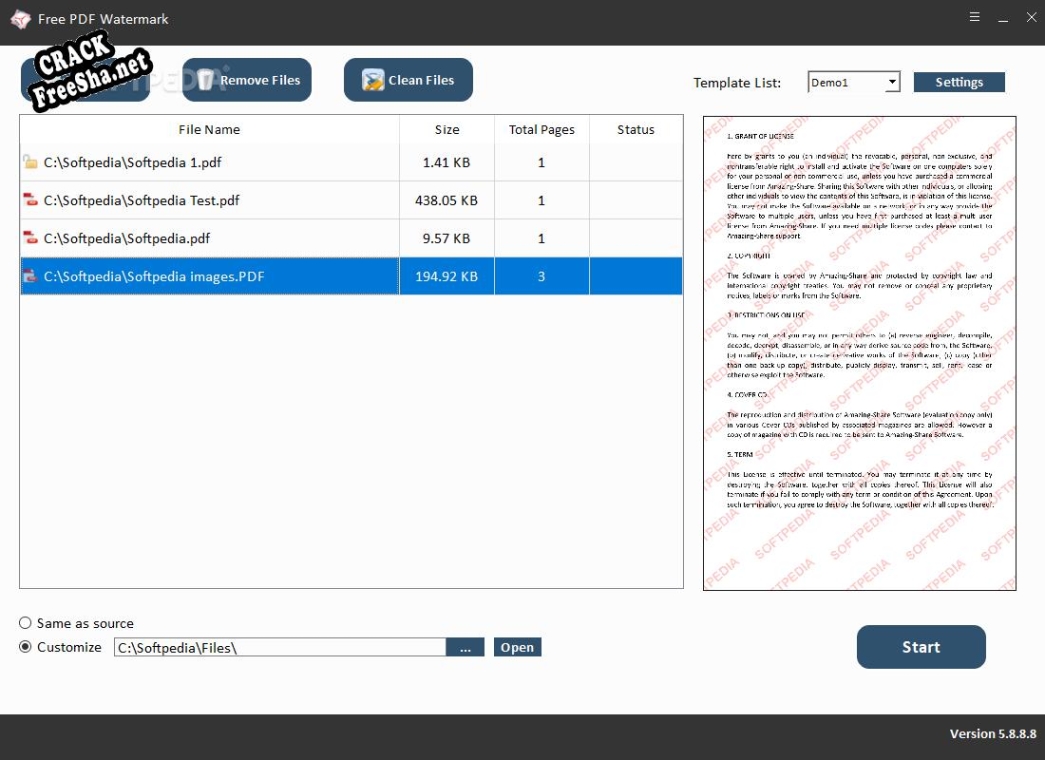Click the PDF icon beside Softpedia.pdf

tap(31, 238)
